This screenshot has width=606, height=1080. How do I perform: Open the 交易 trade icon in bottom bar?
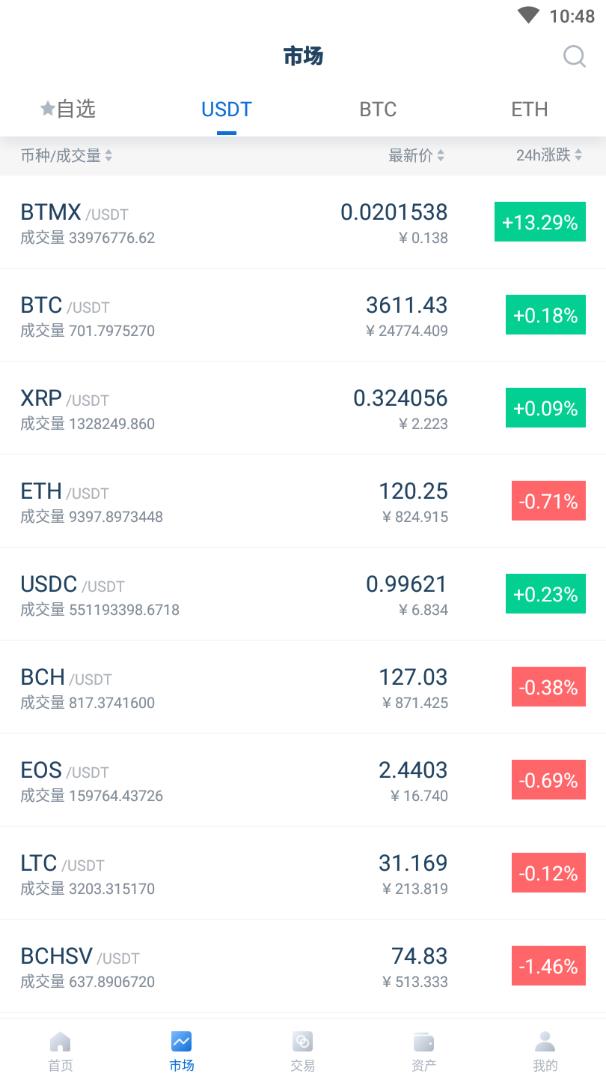[303, 1041]
